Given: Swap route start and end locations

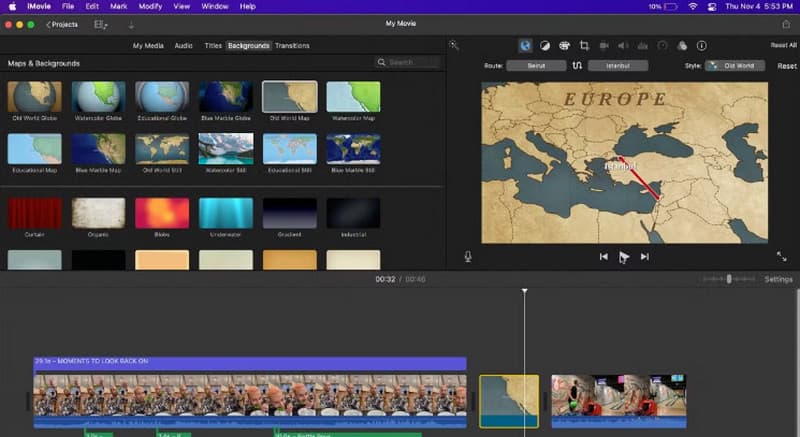Looking at the screenshot, I should [x=577, y=66].
